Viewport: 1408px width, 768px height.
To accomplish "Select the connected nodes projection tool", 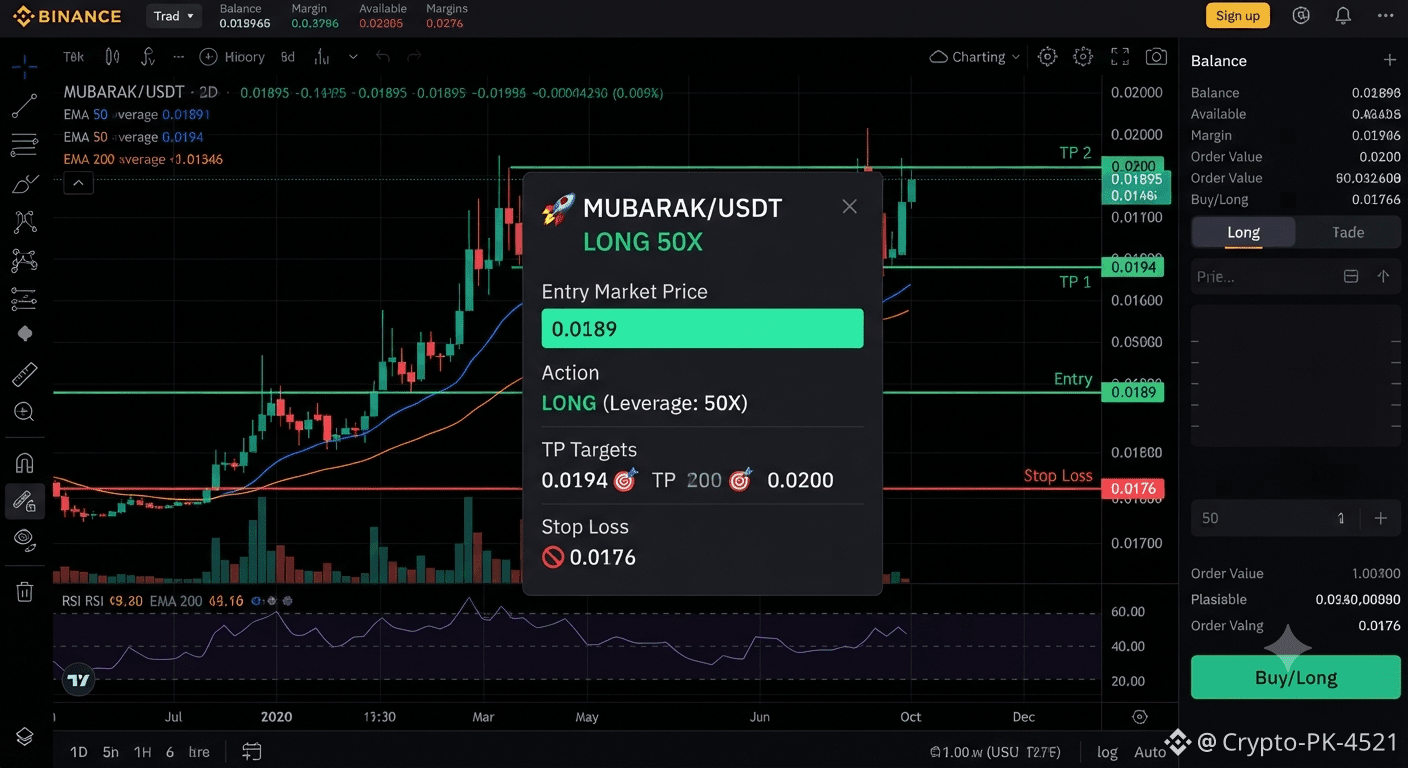I will click(25, 261).
